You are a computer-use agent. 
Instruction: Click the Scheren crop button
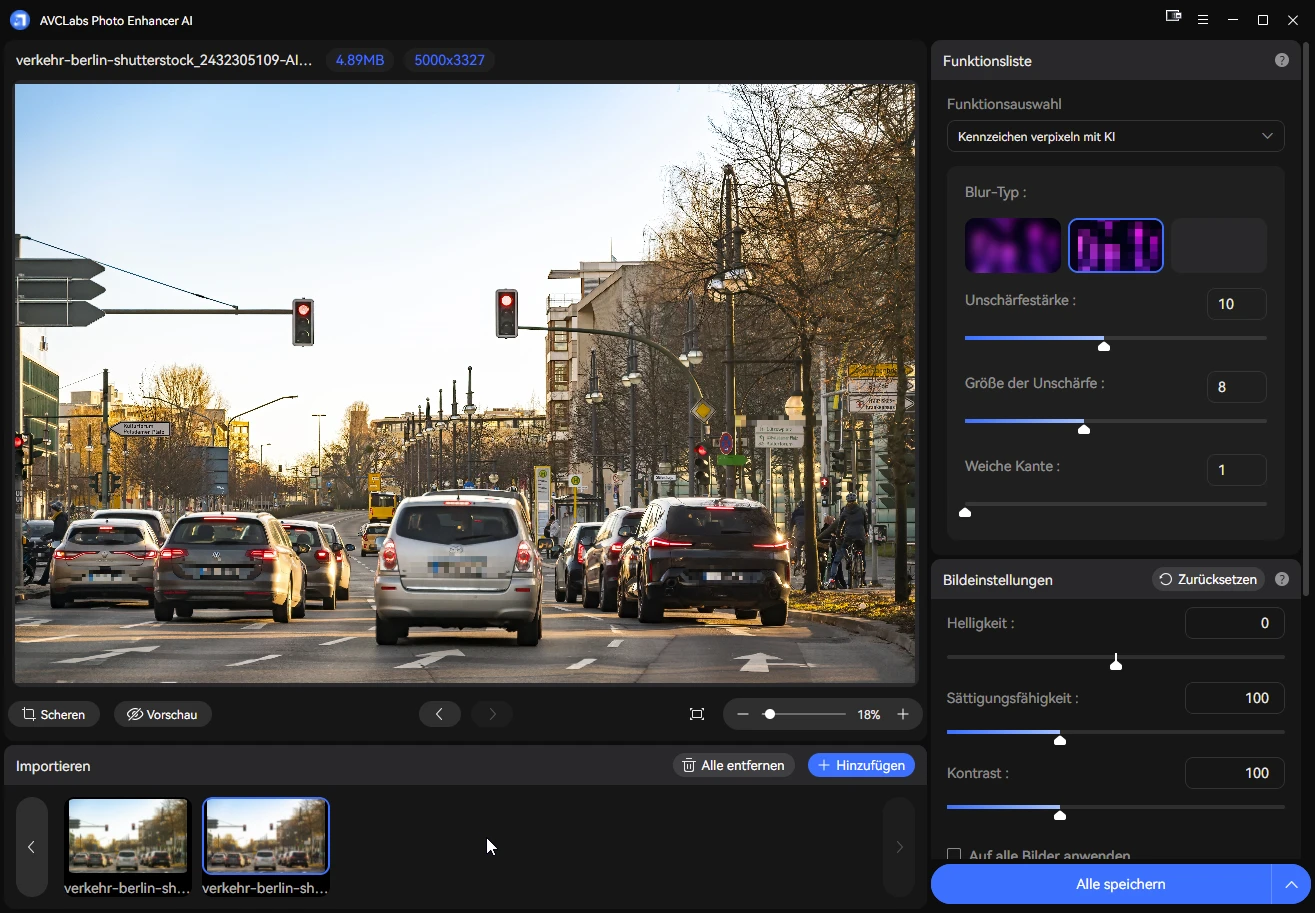tap(54, 714)
